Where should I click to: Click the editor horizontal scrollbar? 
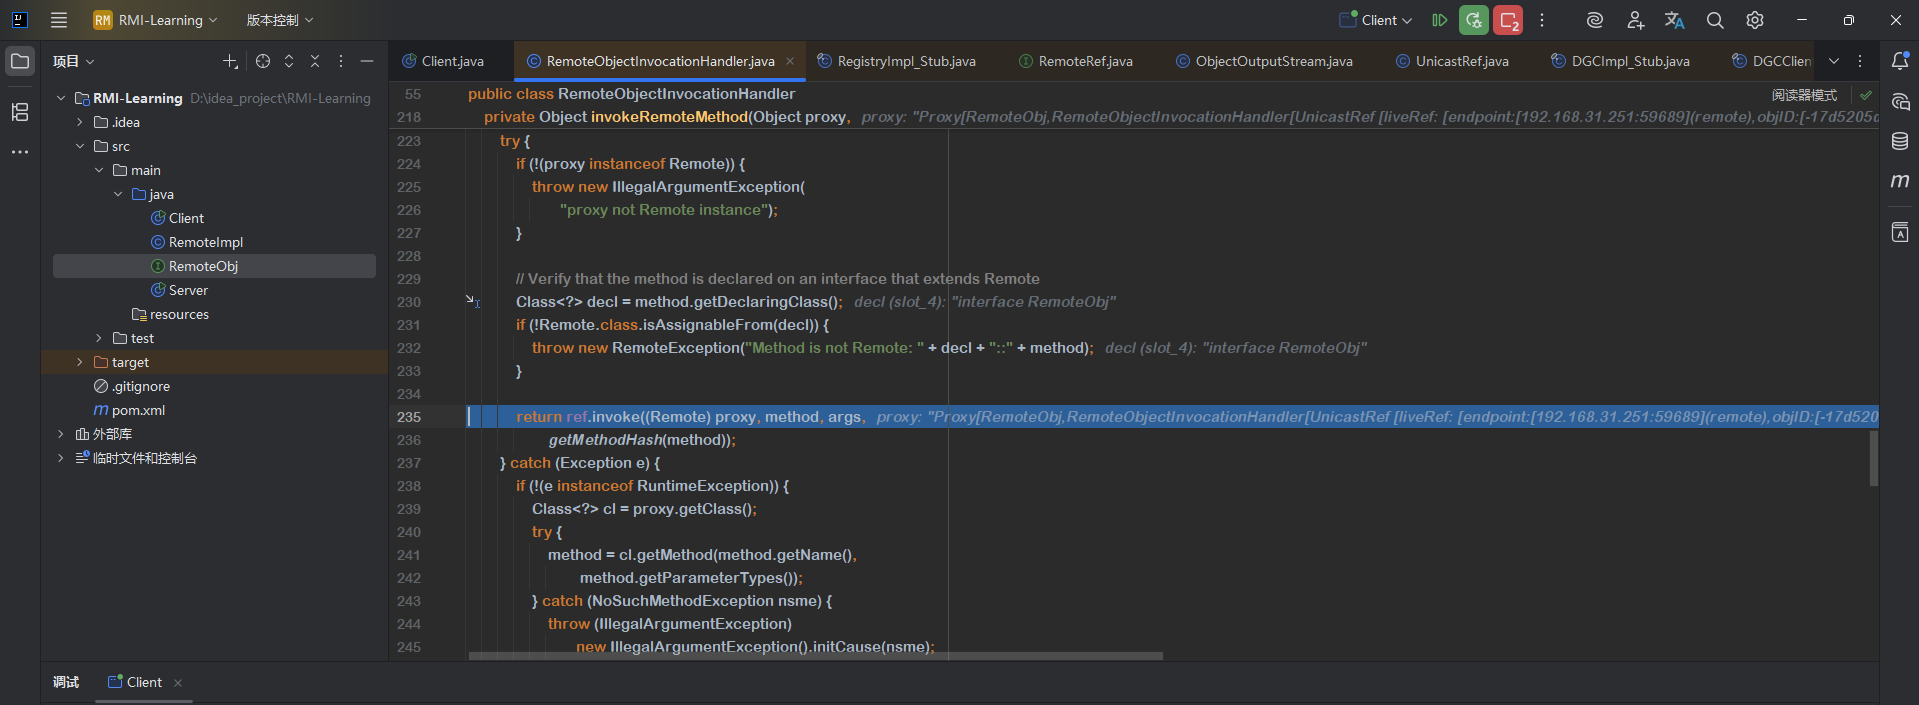(x=815, y=656)
